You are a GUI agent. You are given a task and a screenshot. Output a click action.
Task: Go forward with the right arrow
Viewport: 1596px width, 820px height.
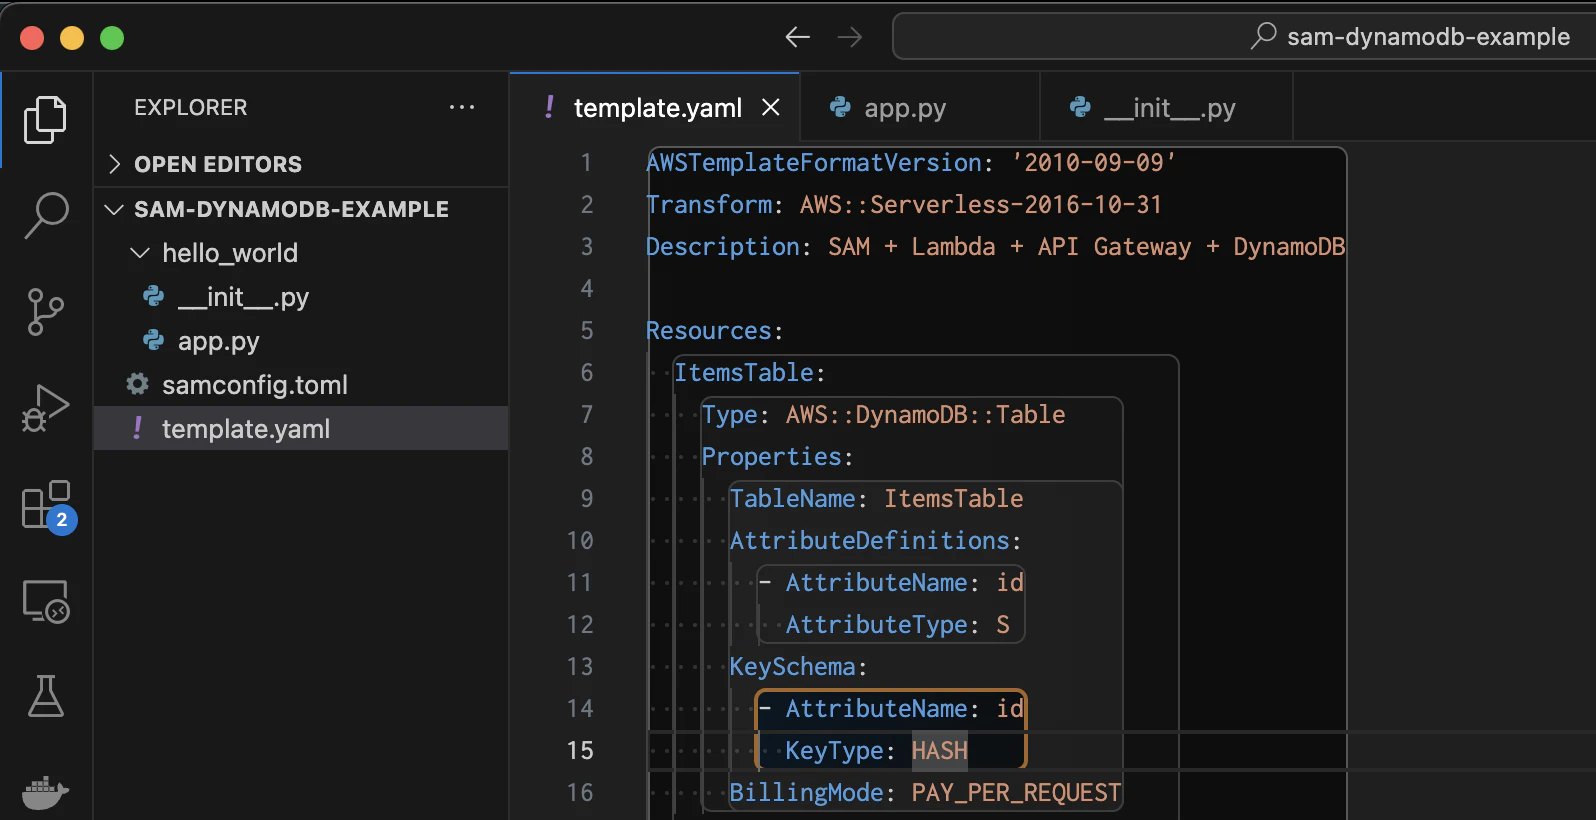pos(850,37)
